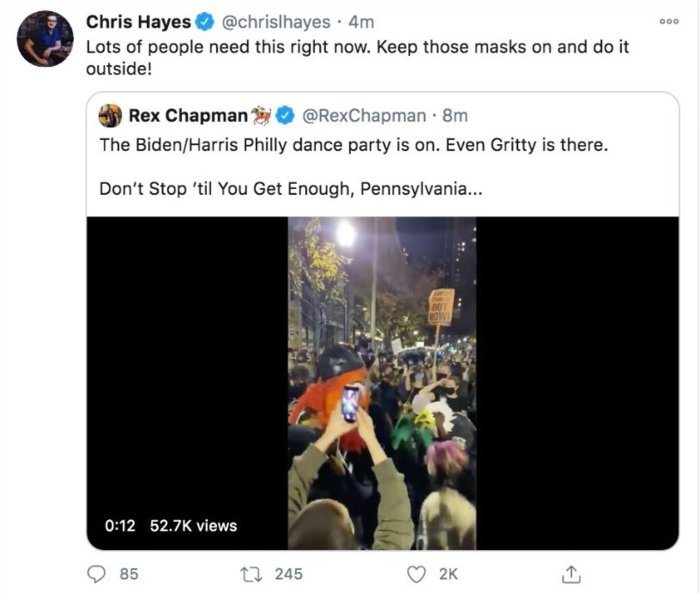Click the share upload icon
This screenshot has height=594, width=700.
[x=573, y=573]
